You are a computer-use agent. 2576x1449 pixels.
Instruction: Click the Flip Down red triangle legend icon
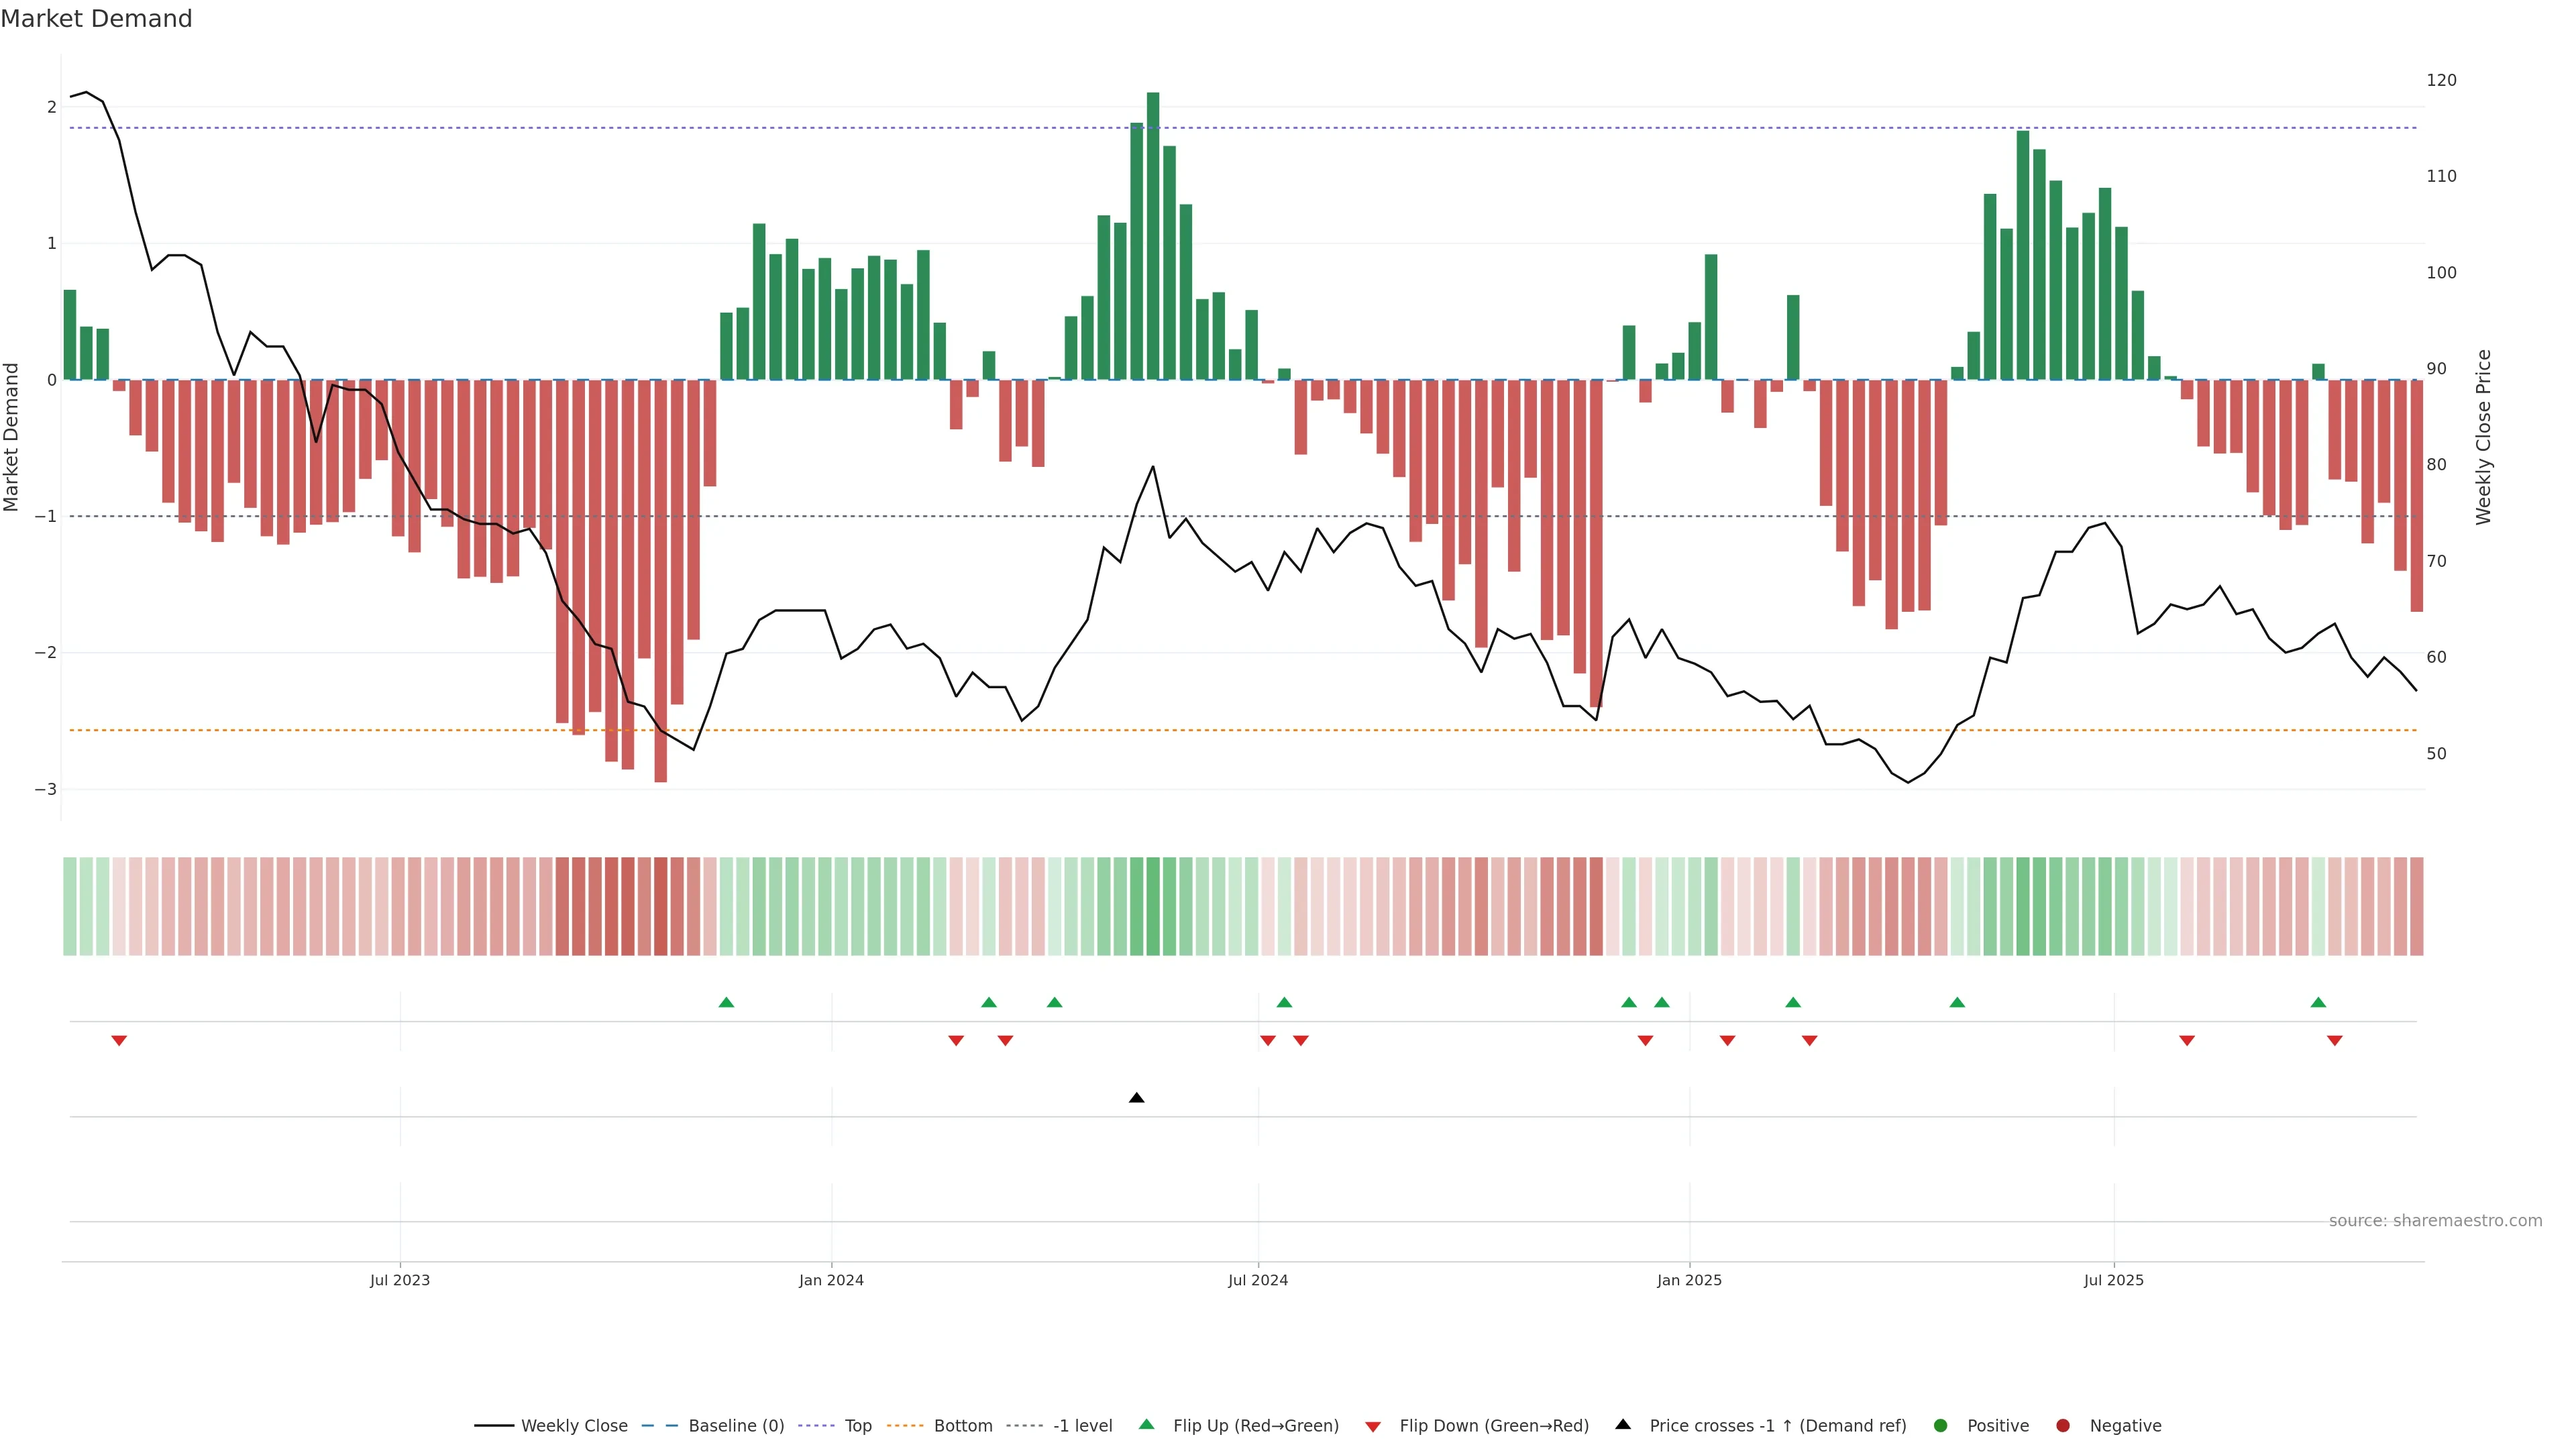pyautogui.click(x=1373, y=1426)
